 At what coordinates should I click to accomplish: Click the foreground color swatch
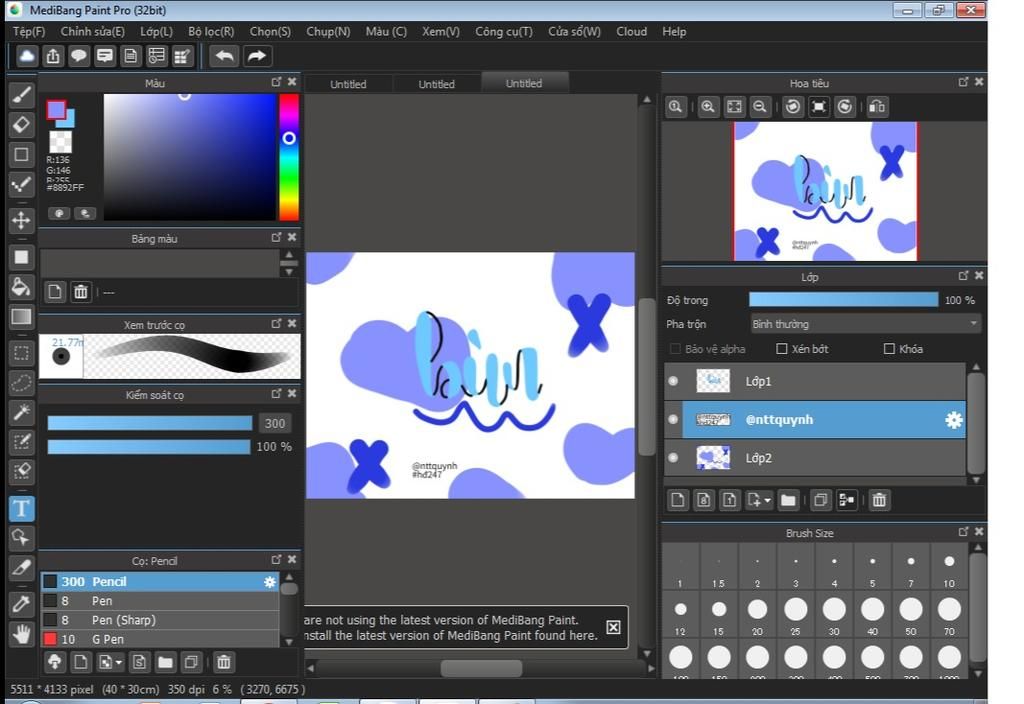click(56, 110)
